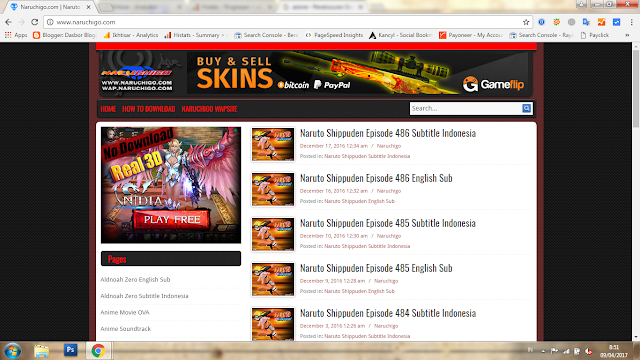This screenshot has width=640, height=360.
Task: Open Anime Soundtrack page
Action: click(x=126, y=329)
